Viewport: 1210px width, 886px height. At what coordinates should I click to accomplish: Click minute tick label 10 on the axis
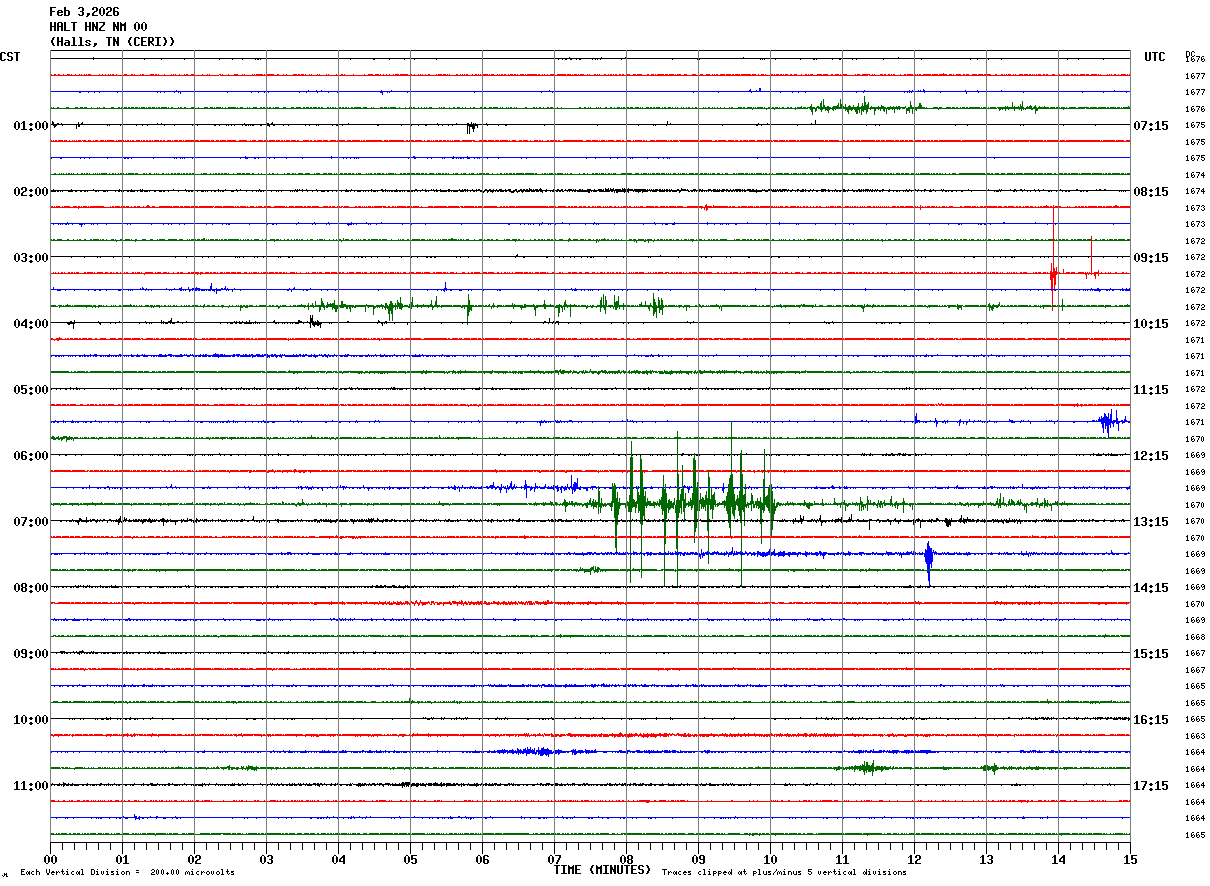point(770,859)
